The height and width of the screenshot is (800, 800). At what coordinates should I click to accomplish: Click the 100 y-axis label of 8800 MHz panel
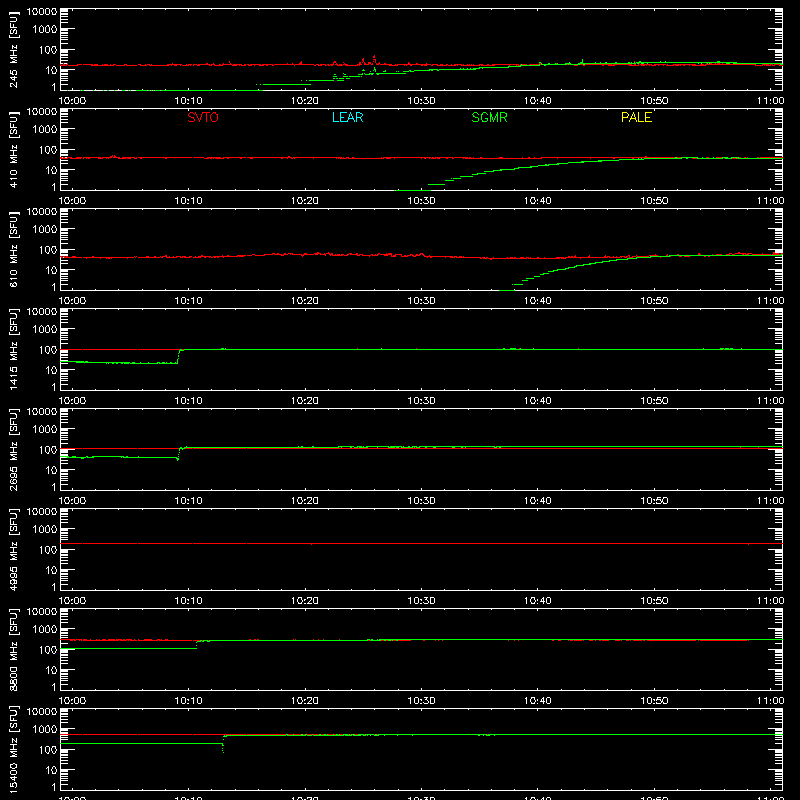pyautogui.click(x=48, y=649)
